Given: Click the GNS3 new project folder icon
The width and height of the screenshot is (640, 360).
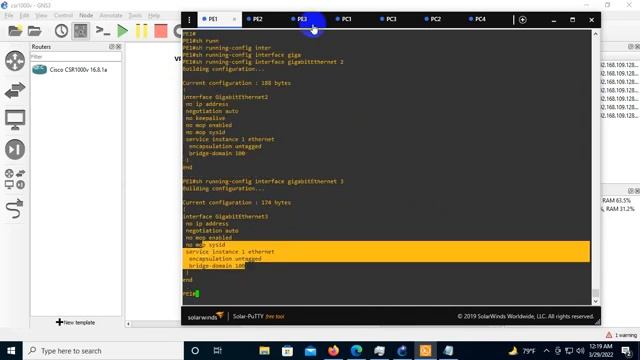Looking at the screenshot, I should pos(15,31).
